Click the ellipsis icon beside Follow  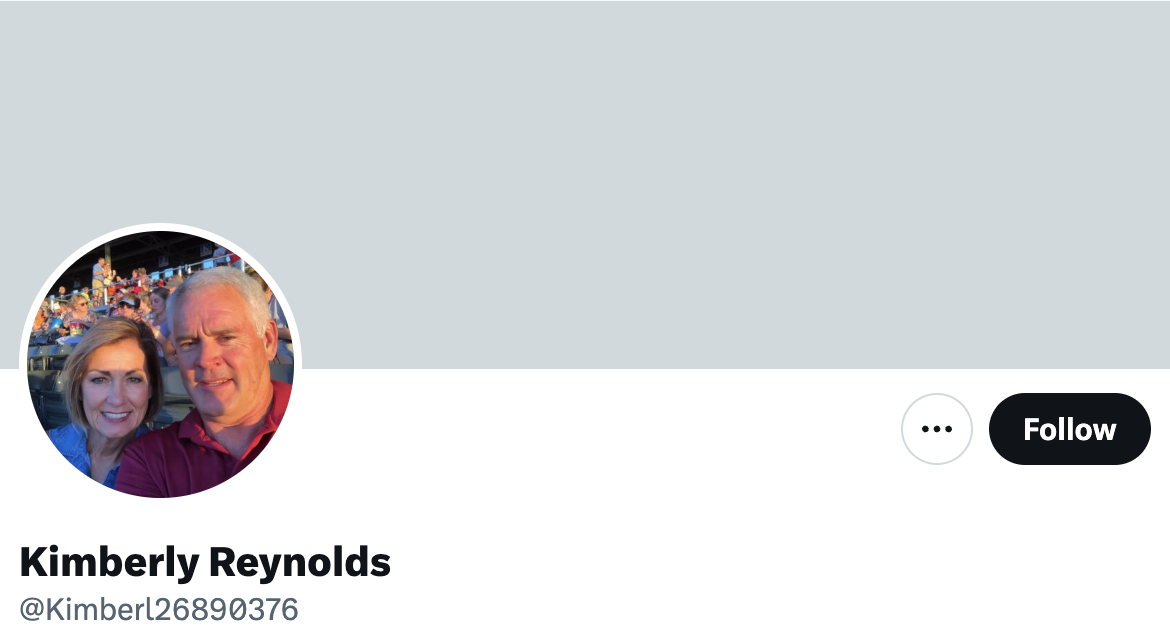tap(936, 429)
